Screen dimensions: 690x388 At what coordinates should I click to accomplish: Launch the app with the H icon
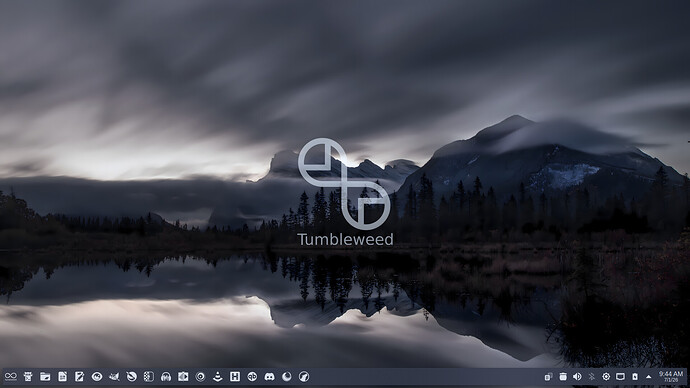pos(235,377)
